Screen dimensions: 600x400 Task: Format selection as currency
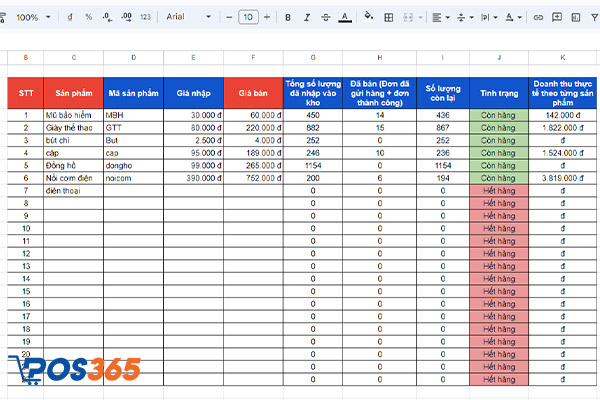(x=70, y=17)
